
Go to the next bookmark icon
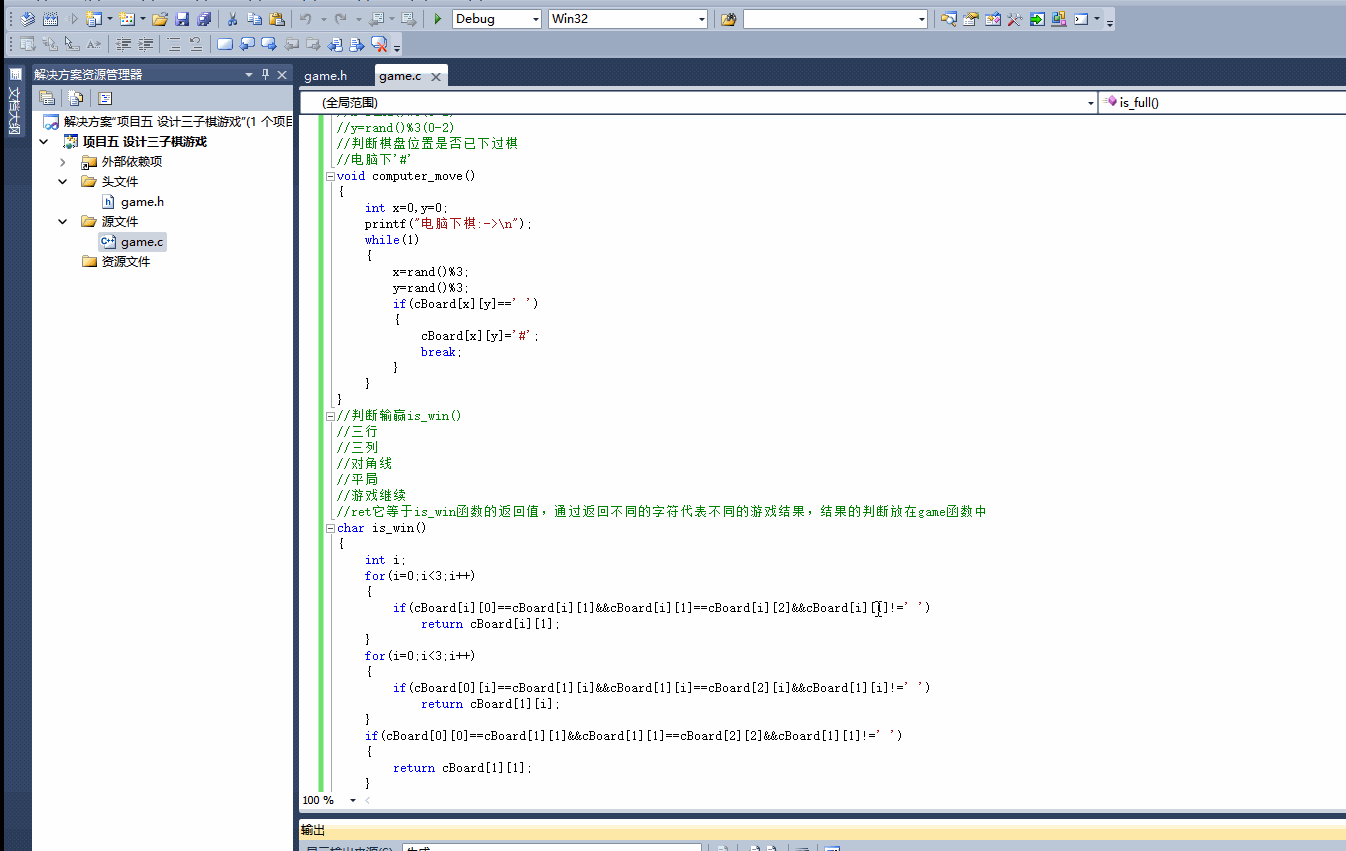click(269, 44)
